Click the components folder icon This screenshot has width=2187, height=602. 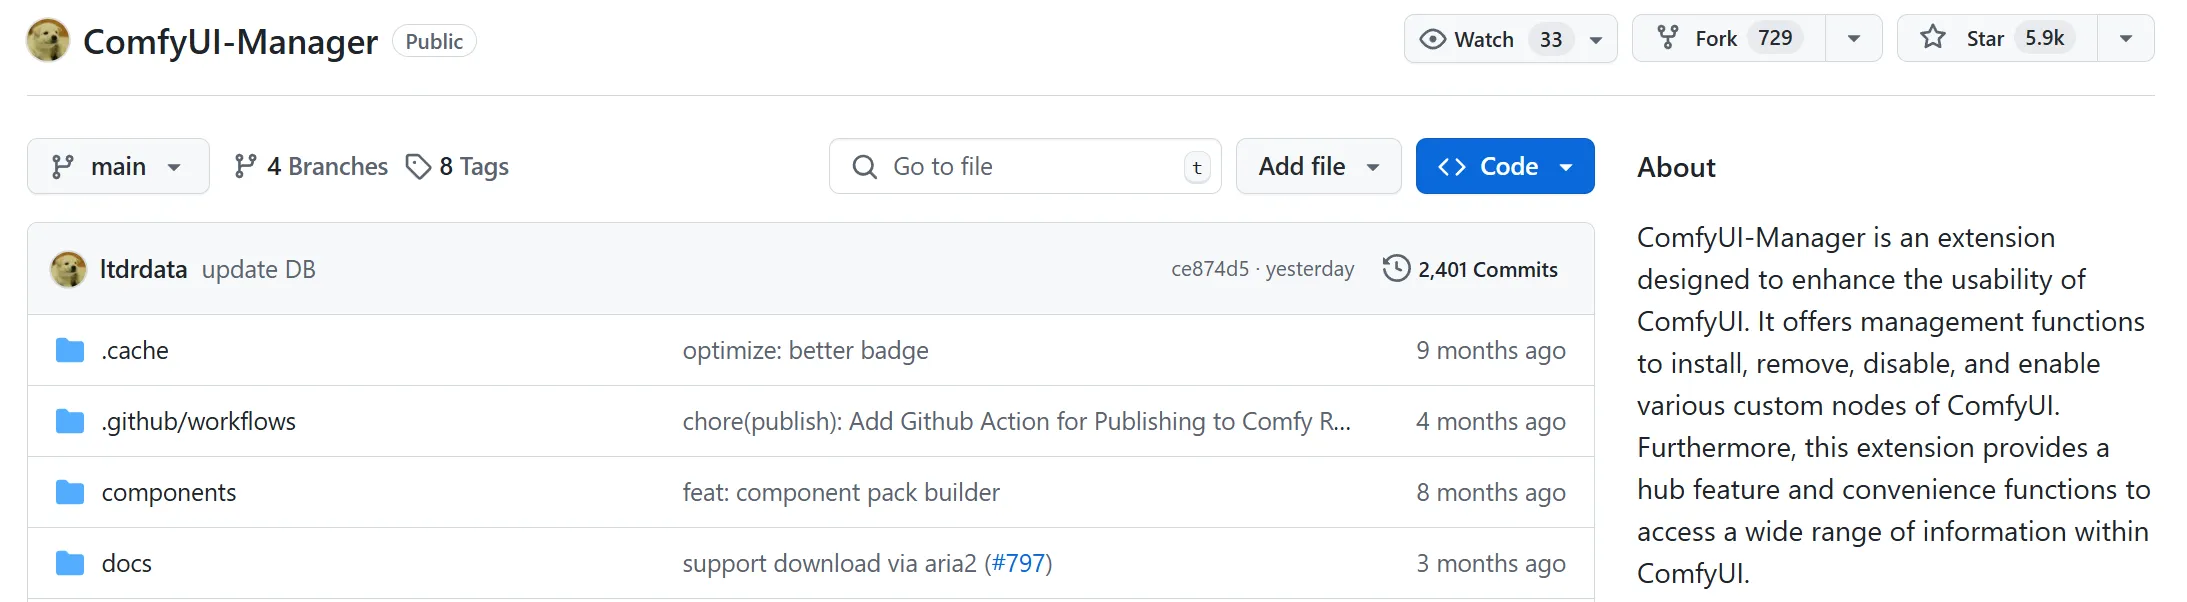pos(70,493)
